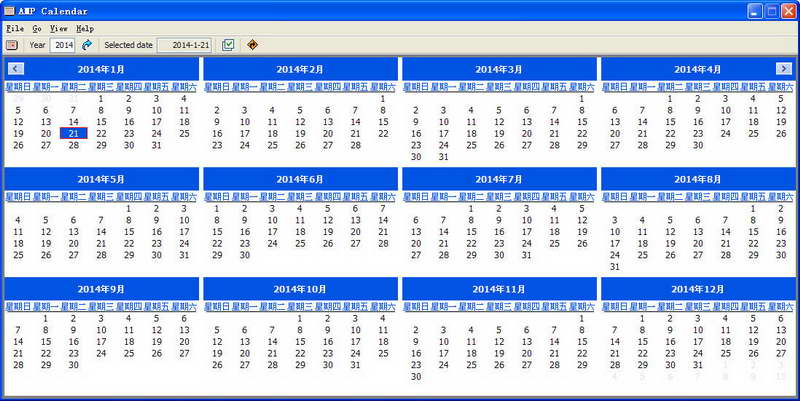Click the 2014年3月 month header
The width and height of the screenshot is (800, 401).
click(x=499, y=69)
